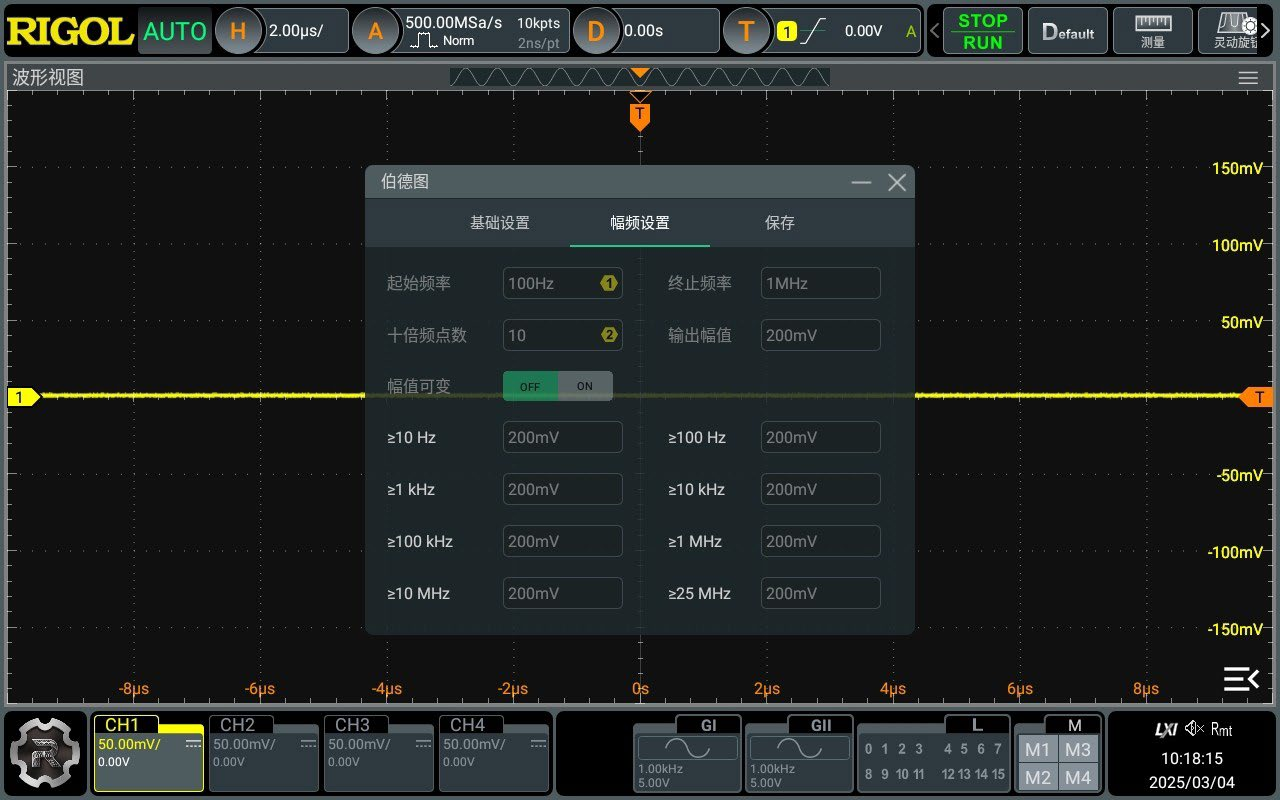Click the 测量 measure ruler icon
The height and width of the screenshot is (800, 1280).
1153,31
